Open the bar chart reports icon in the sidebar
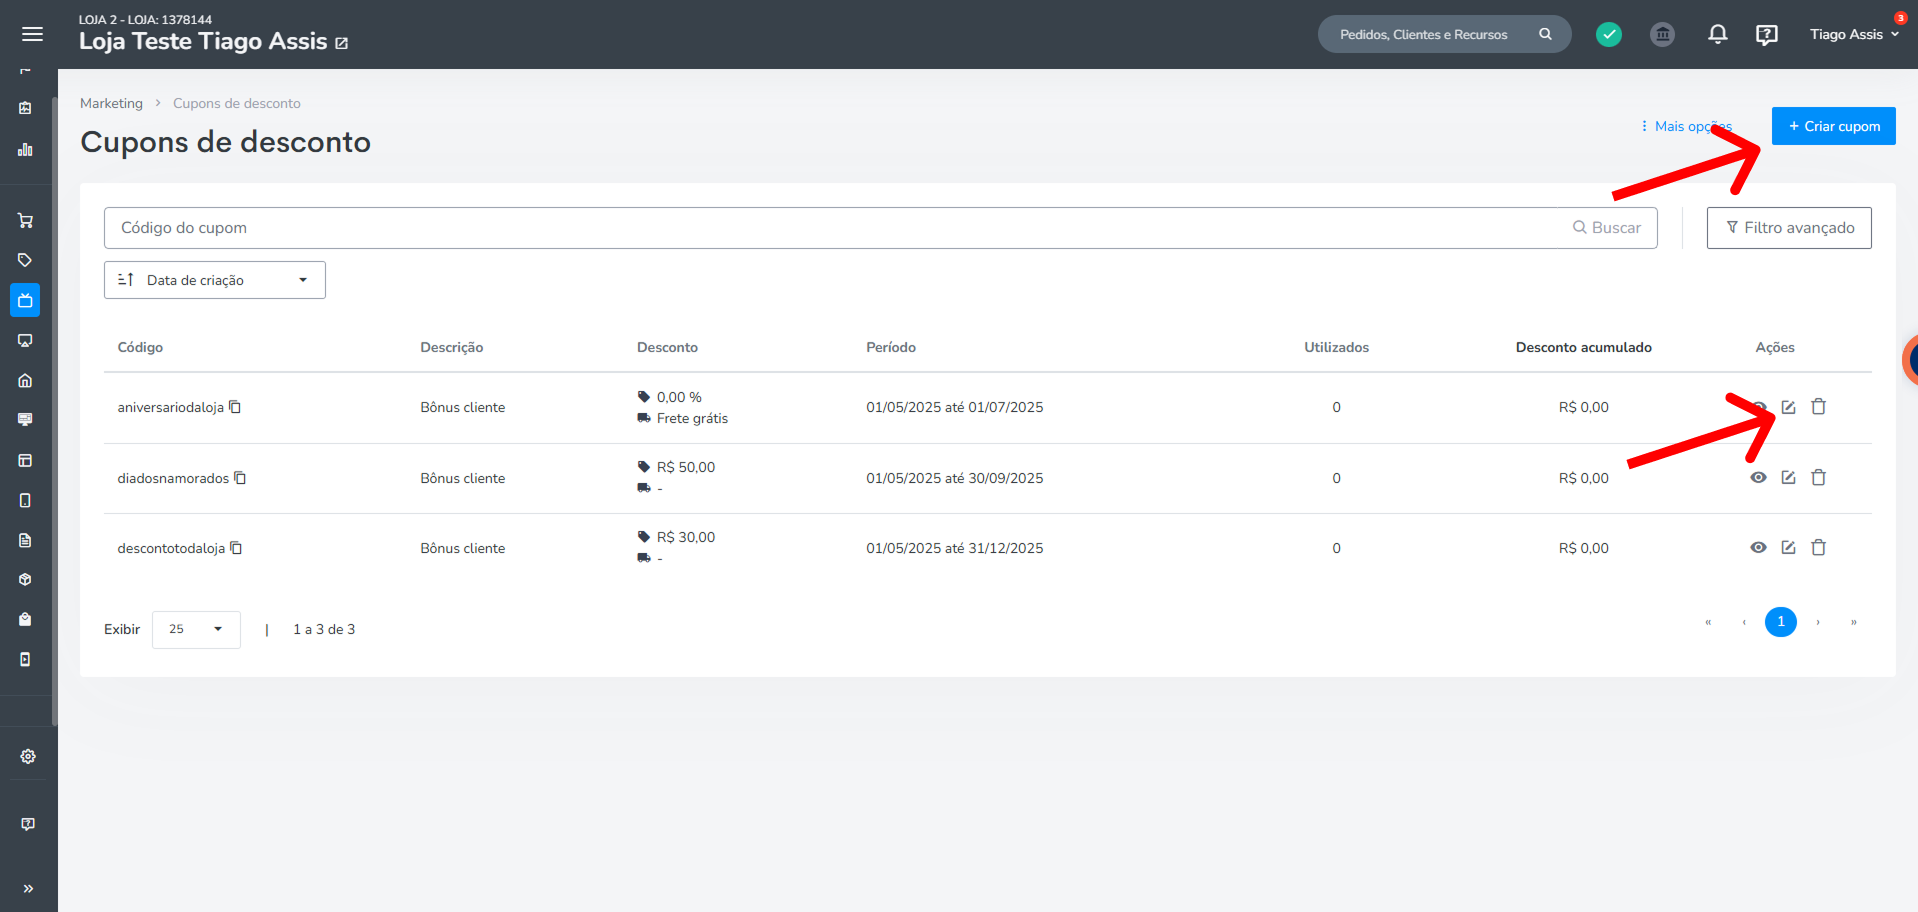Screen dimensions: 1918x912 pos(25,150)
